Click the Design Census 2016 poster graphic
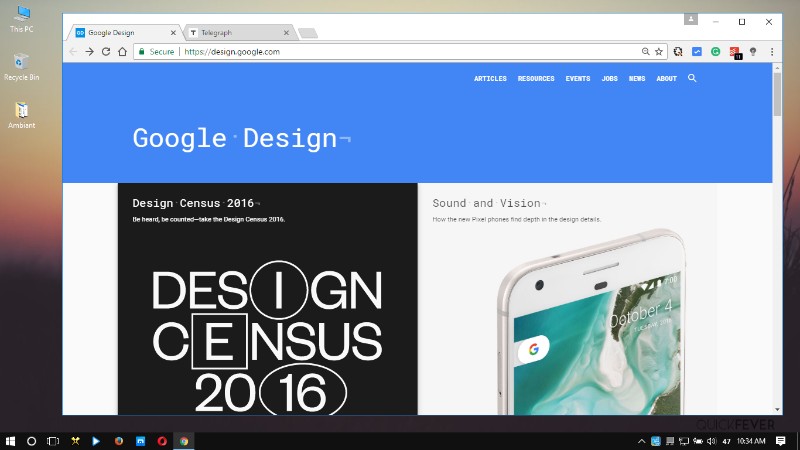The height and width of the screenshot is (450, 800). [x=267, y=338]
